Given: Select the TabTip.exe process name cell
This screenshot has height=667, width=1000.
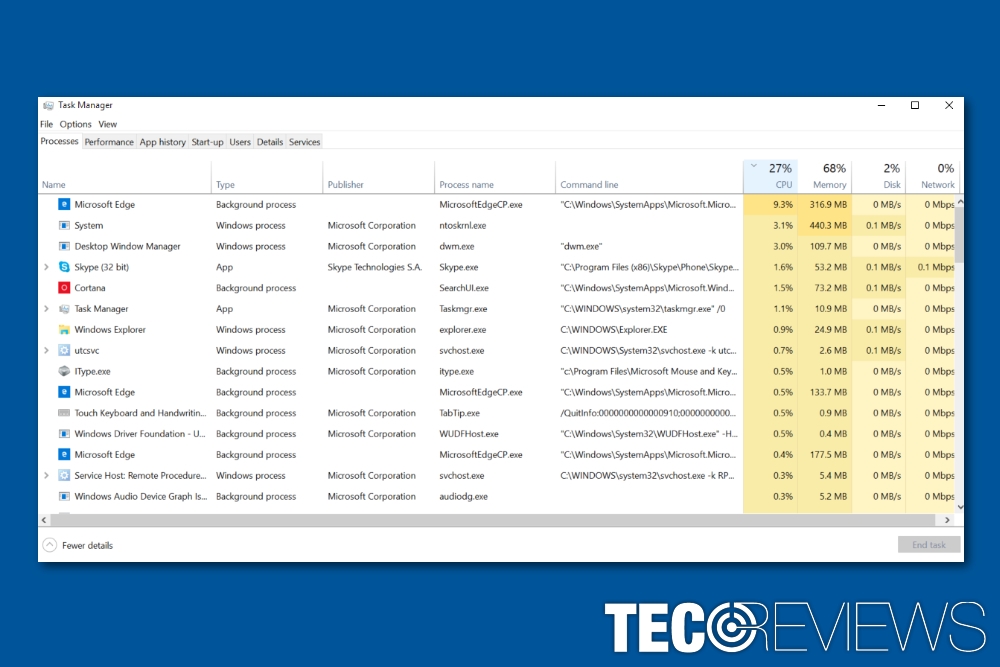Looking at the screenshot, I should (459, 413).
